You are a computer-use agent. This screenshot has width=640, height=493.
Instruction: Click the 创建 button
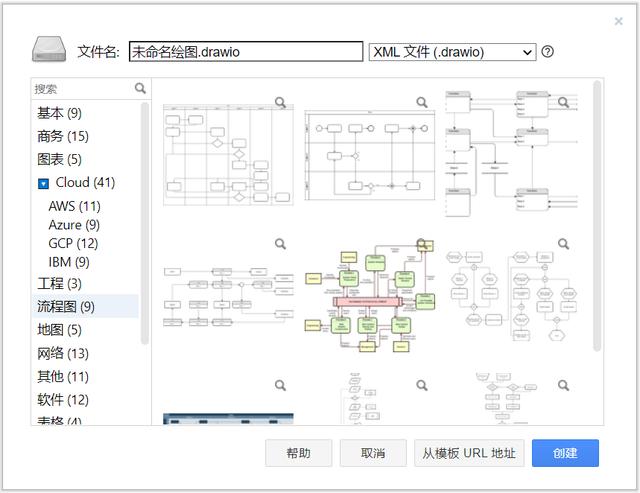point(565,453)
